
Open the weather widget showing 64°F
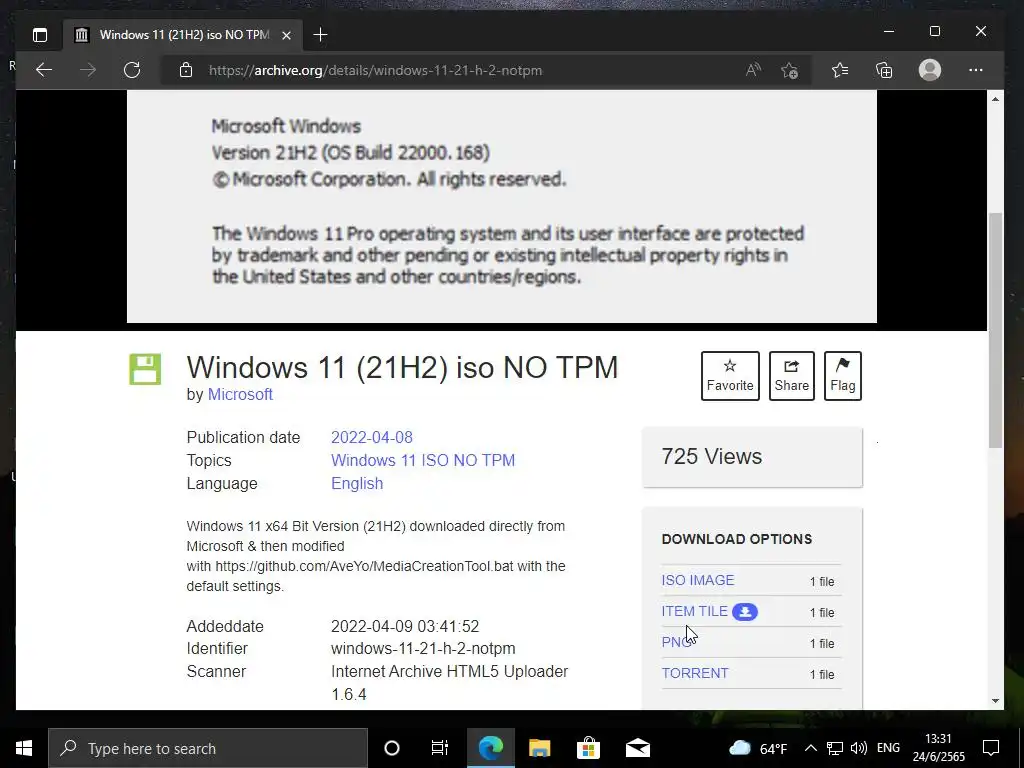point(758,748)
